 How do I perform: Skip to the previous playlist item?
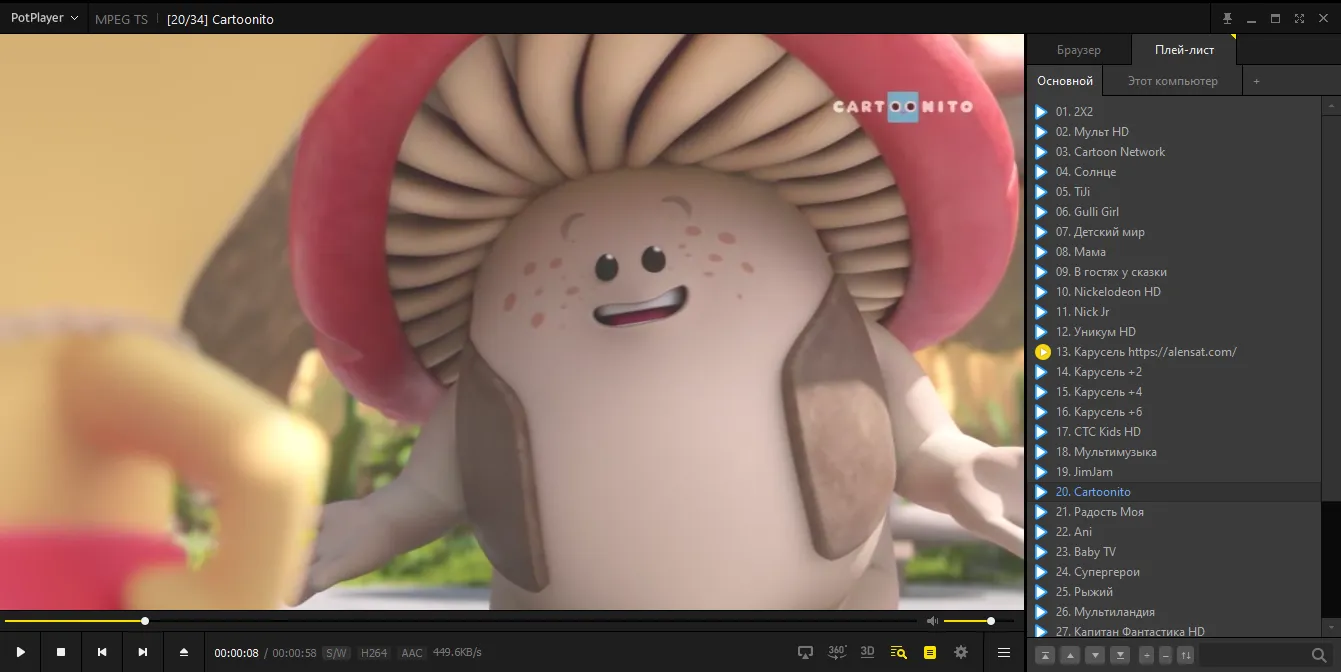pyautogui.click(x=102, y=652)
